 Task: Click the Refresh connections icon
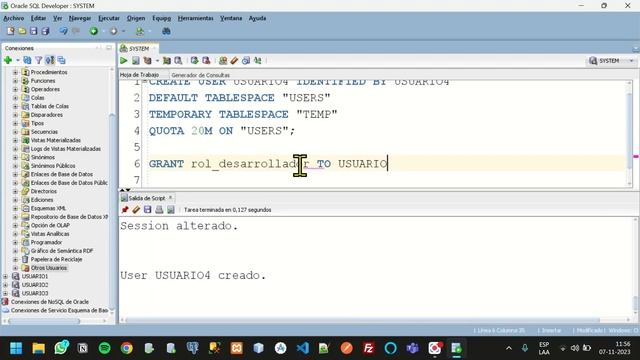(27, 60)
